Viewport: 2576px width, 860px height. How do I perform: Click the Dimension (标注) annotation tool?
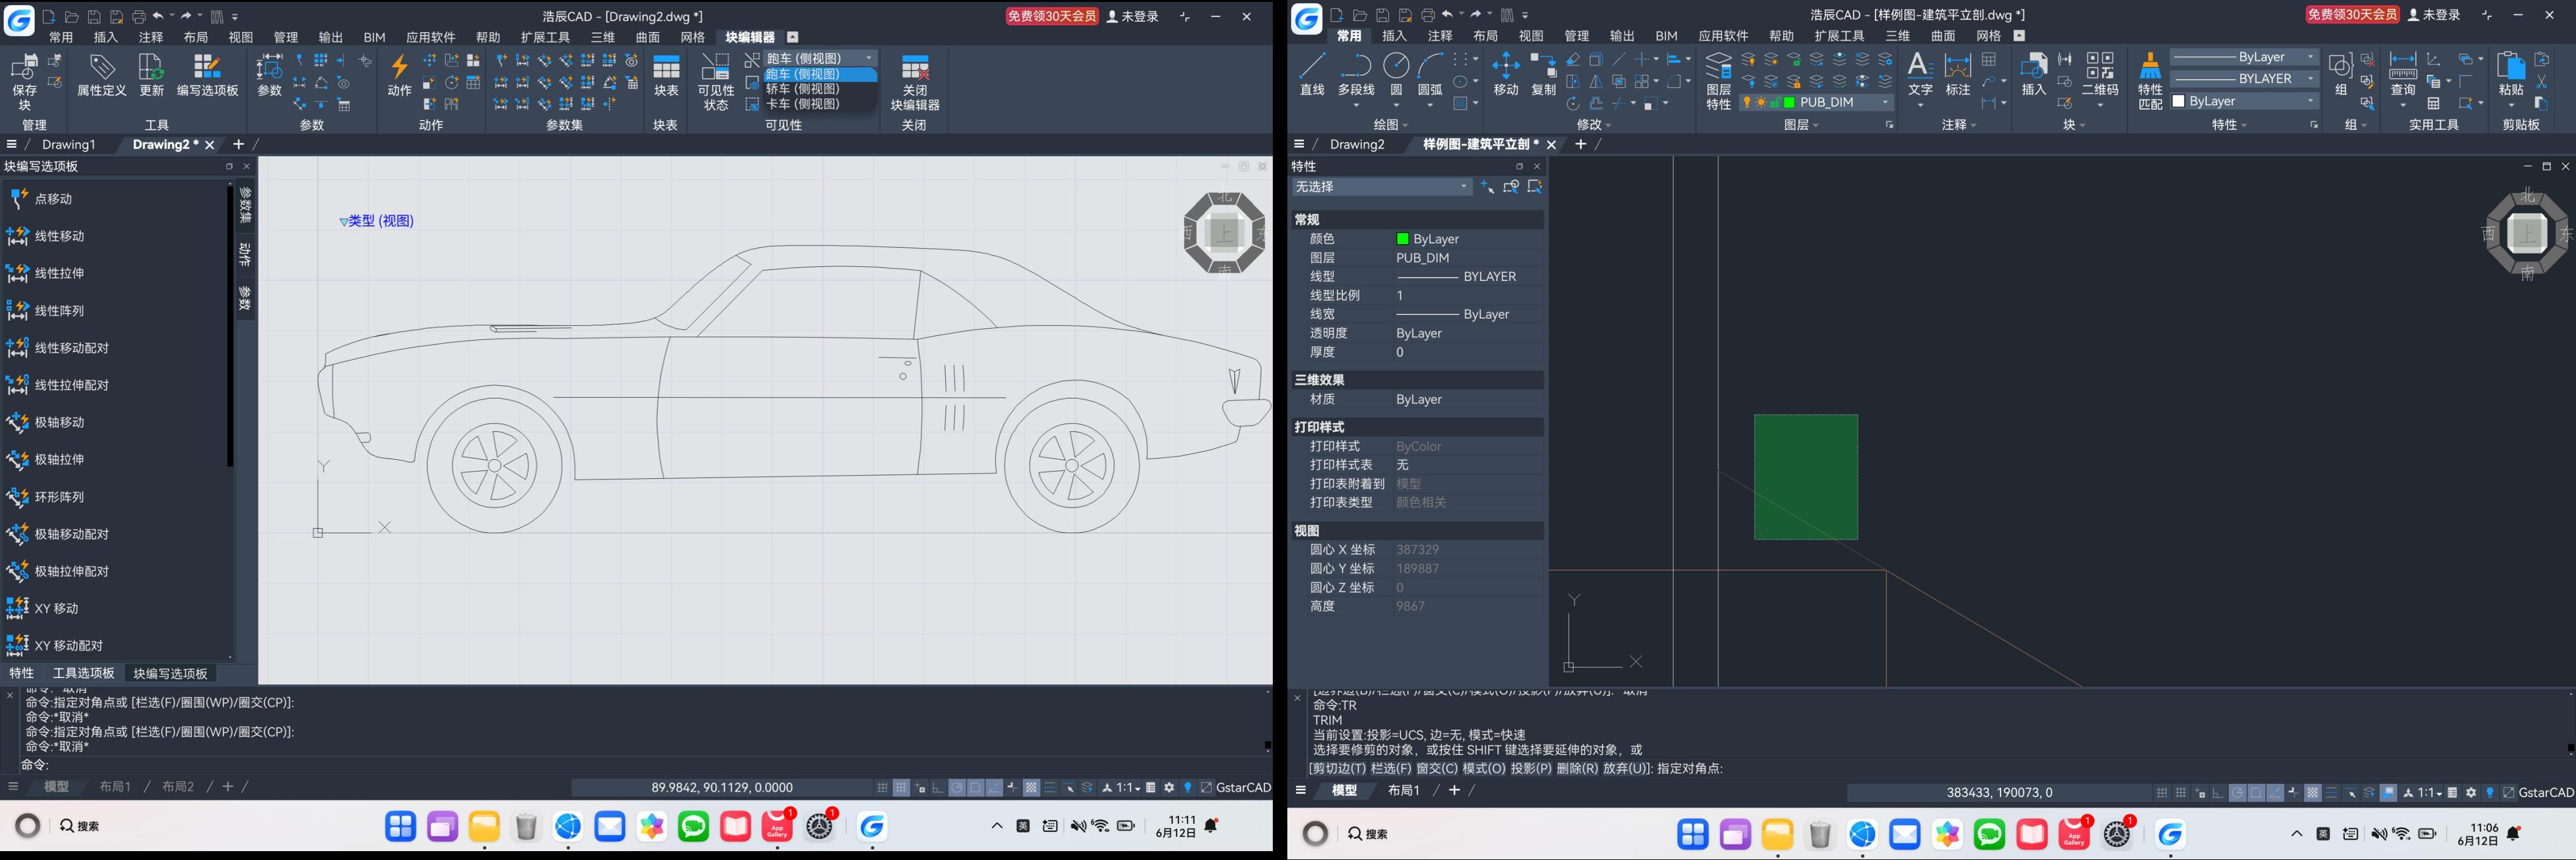[x=1957, y=75]
